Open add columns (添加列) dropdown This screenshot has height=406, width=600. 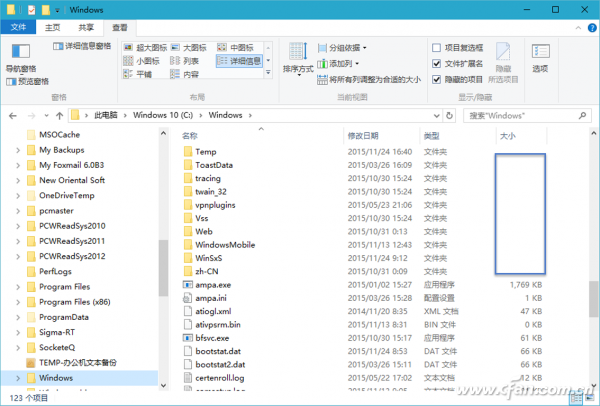pos(338,64)
